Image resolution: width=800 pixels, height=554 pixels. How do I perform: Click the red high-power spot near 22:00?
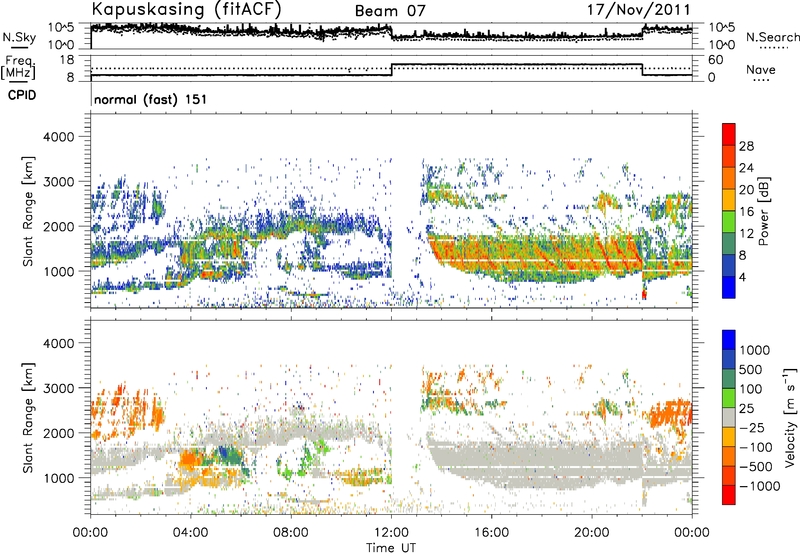coord(644,294)
